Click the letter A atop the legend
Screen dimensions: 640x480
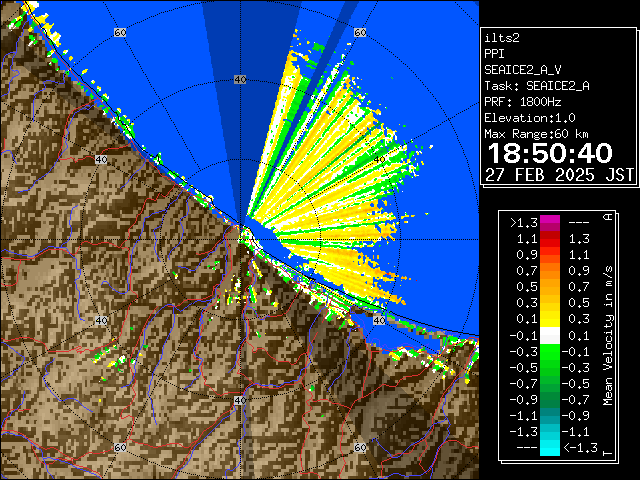coord(608,217)
